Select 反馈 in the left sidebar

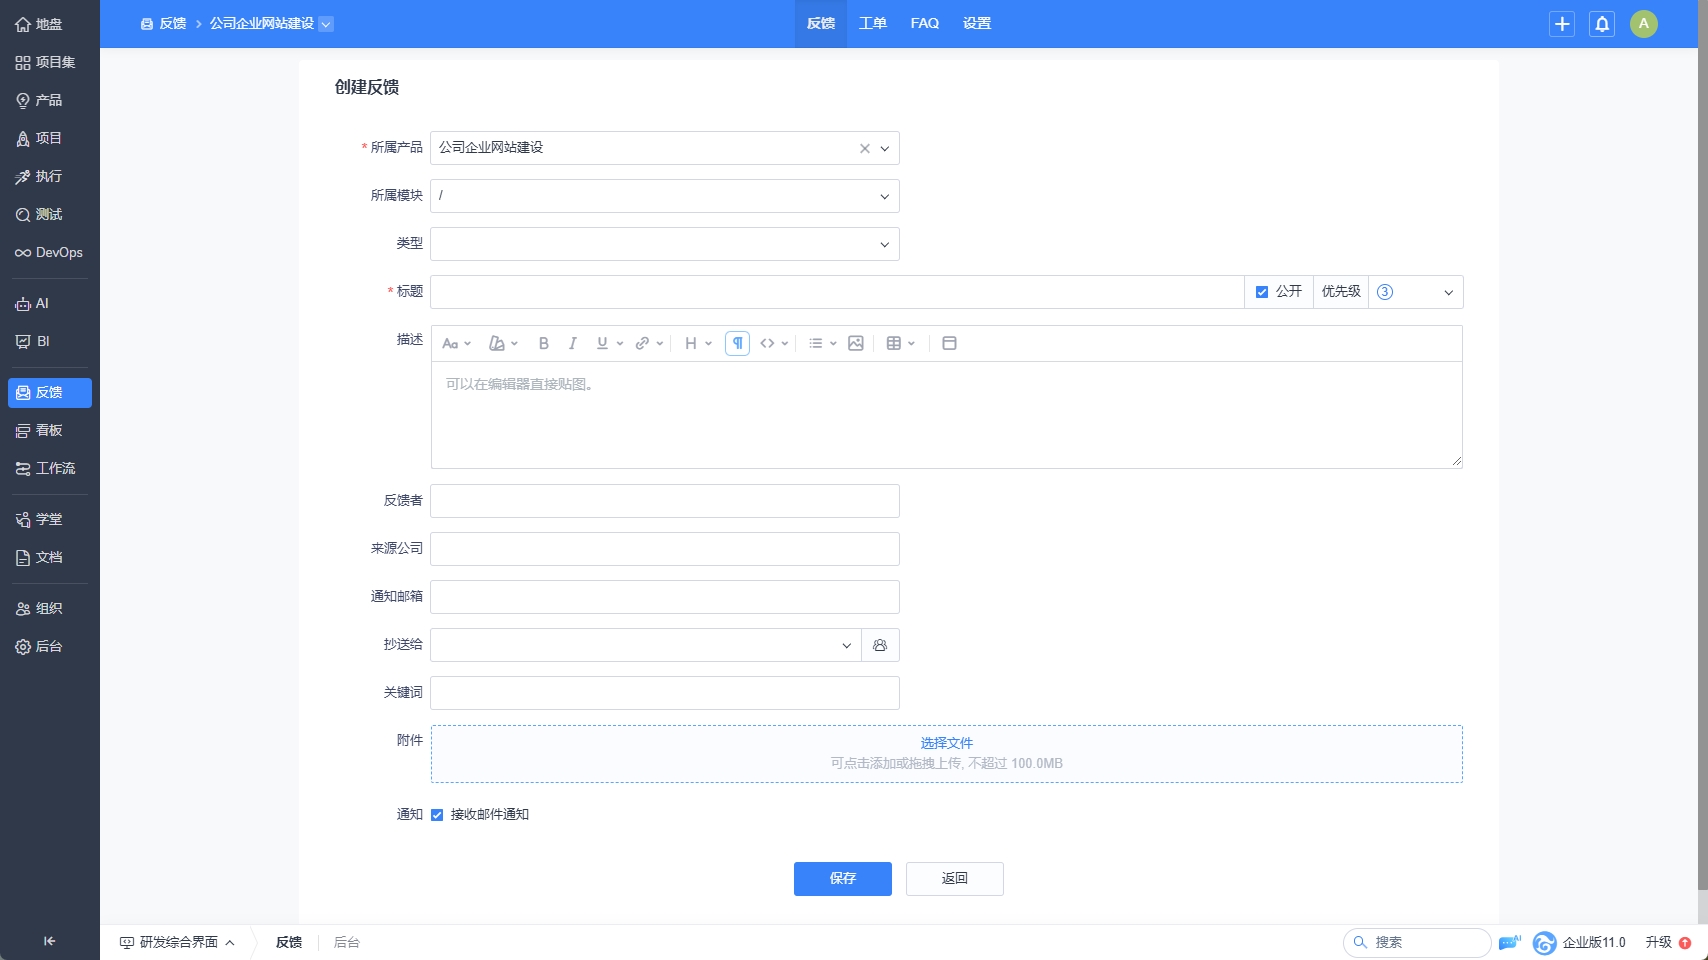click(x=49, y=392)
